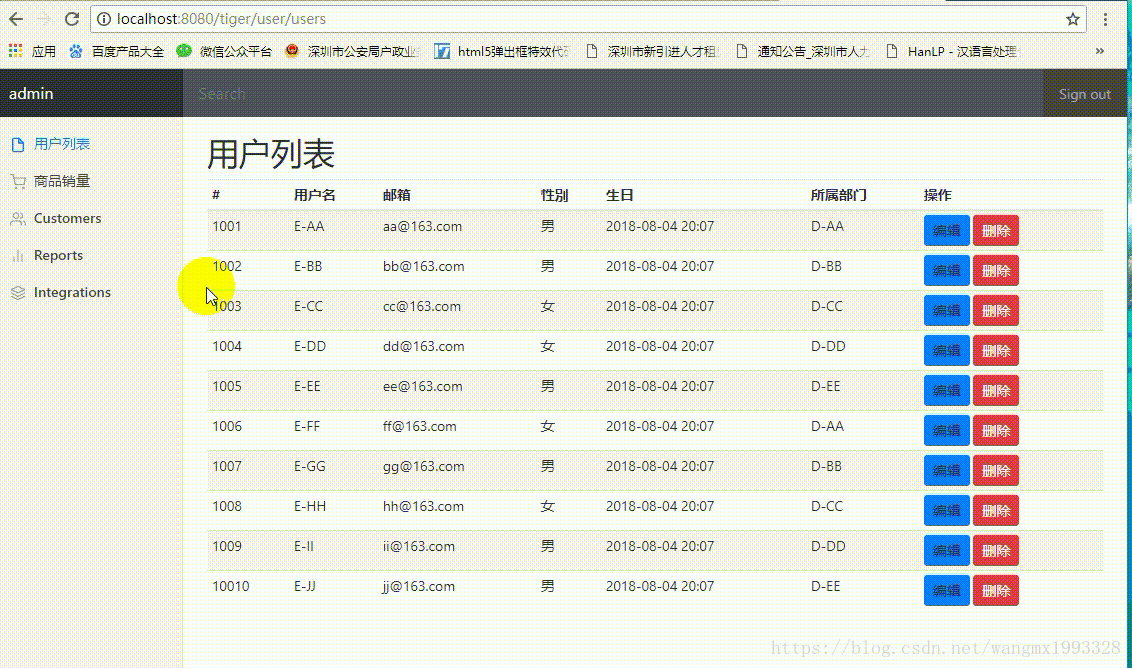Image resolution: width=1132 pixels, height=668 pixels.
Task: Click the email jj@163.com
Action: [419, 586]
